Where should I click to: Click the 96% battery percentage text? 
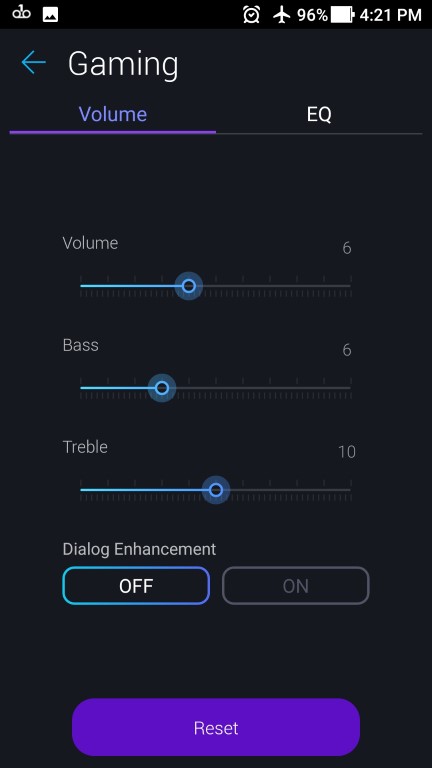[312, 15]
